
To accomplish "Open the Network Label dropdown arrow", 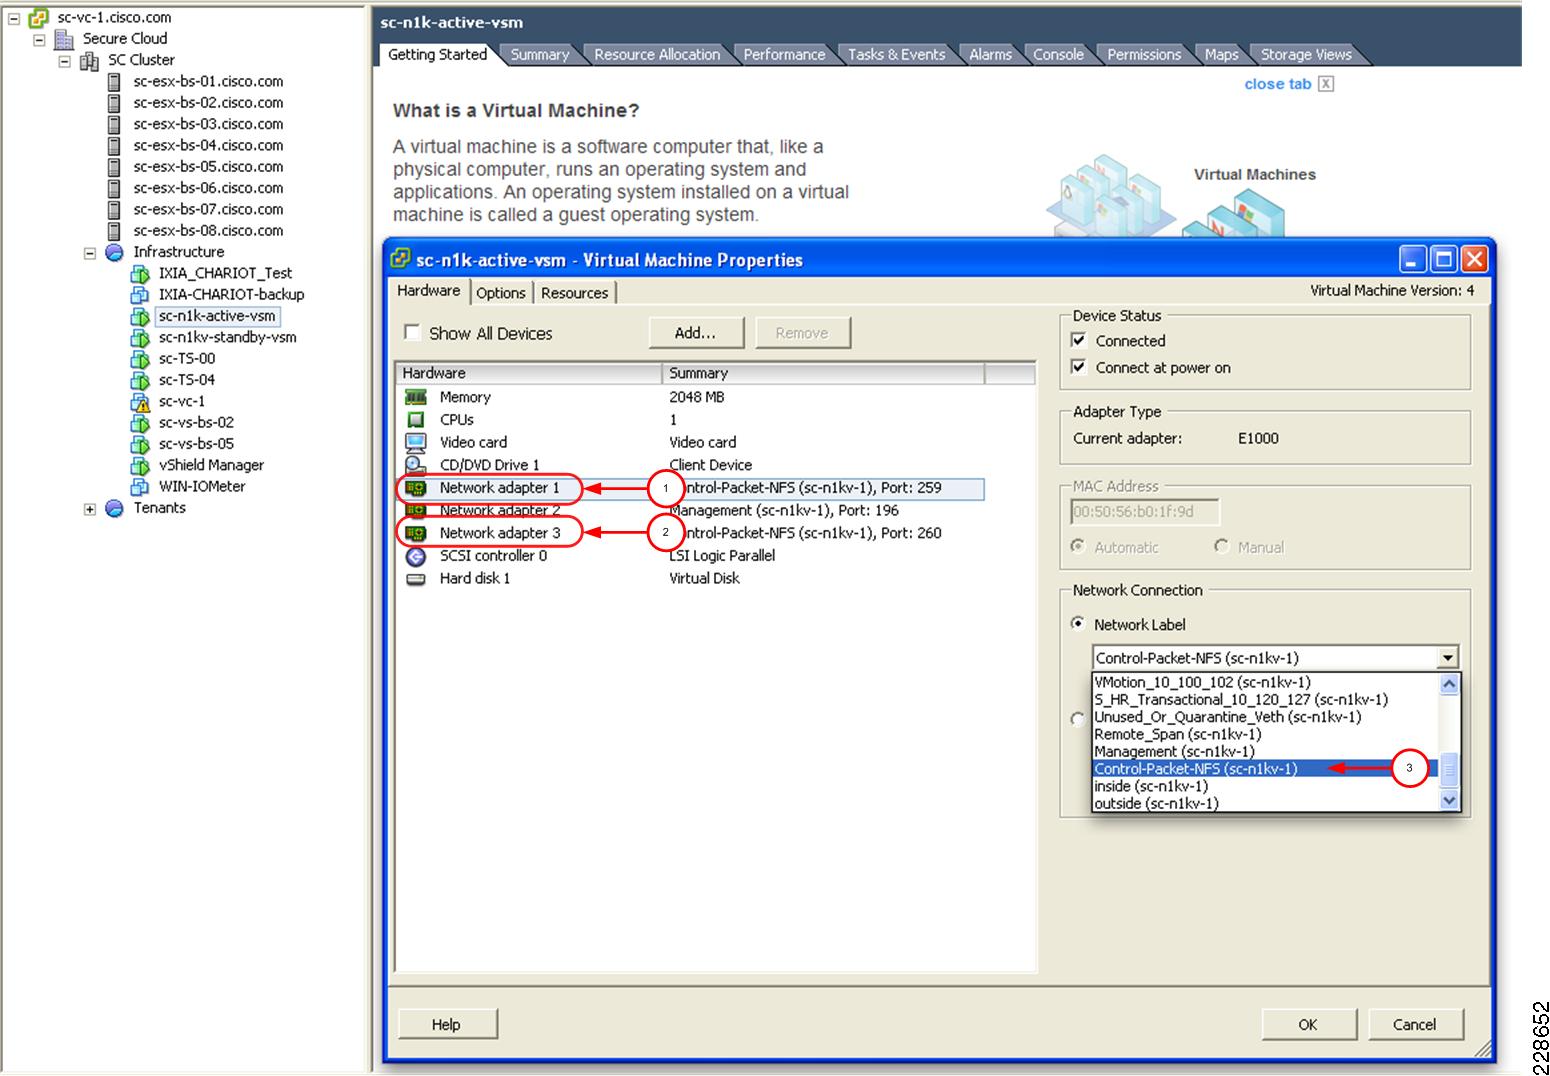I will coord(1447,658).
